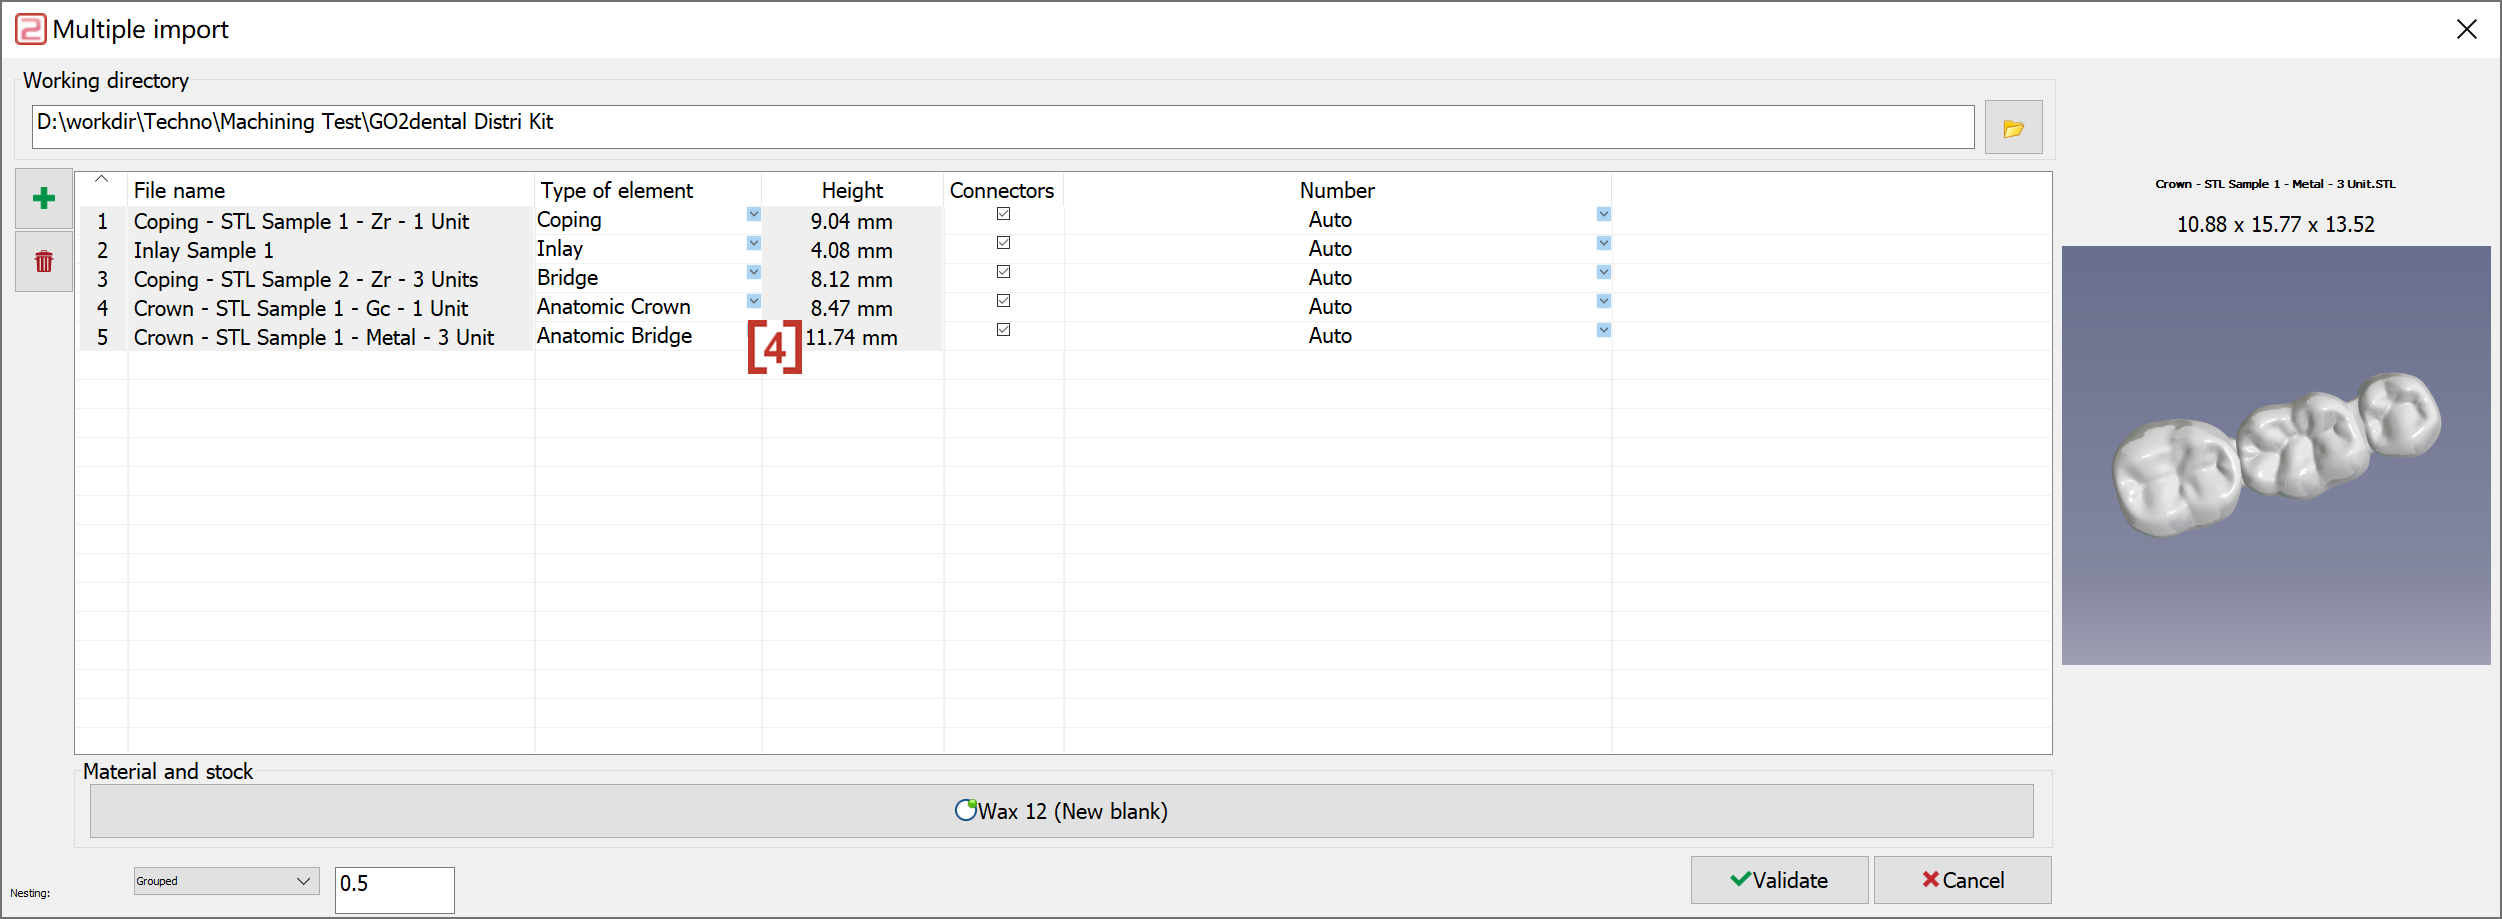2502x919 pixels.
Task: Click the 4.08 mm height cell
Action: tap(852, 250)
